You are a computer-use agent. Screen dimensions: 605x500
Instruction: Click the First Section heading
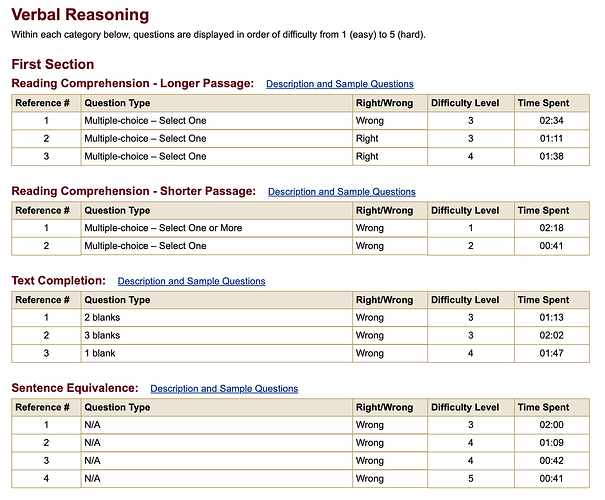(52, 64)
